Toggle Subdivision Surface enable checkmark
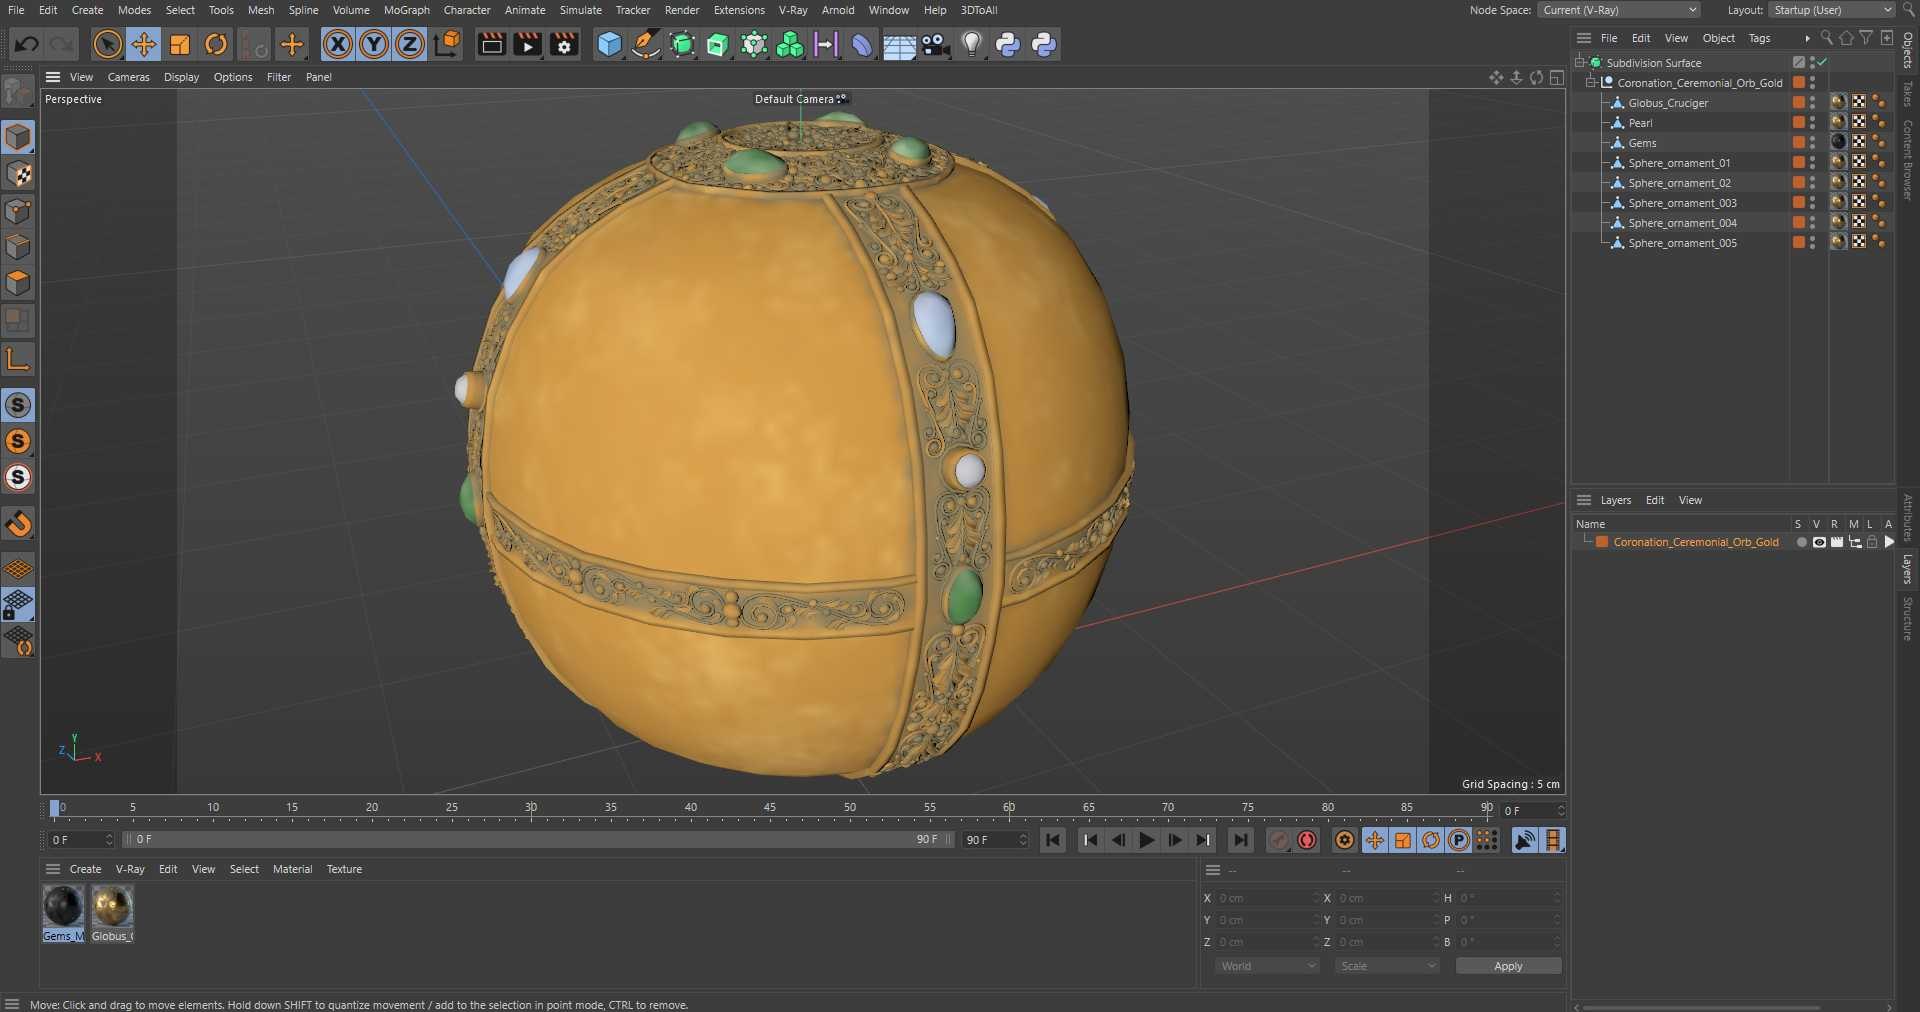Viewport: 1920px width, 1012px height. pos(1823,62)
